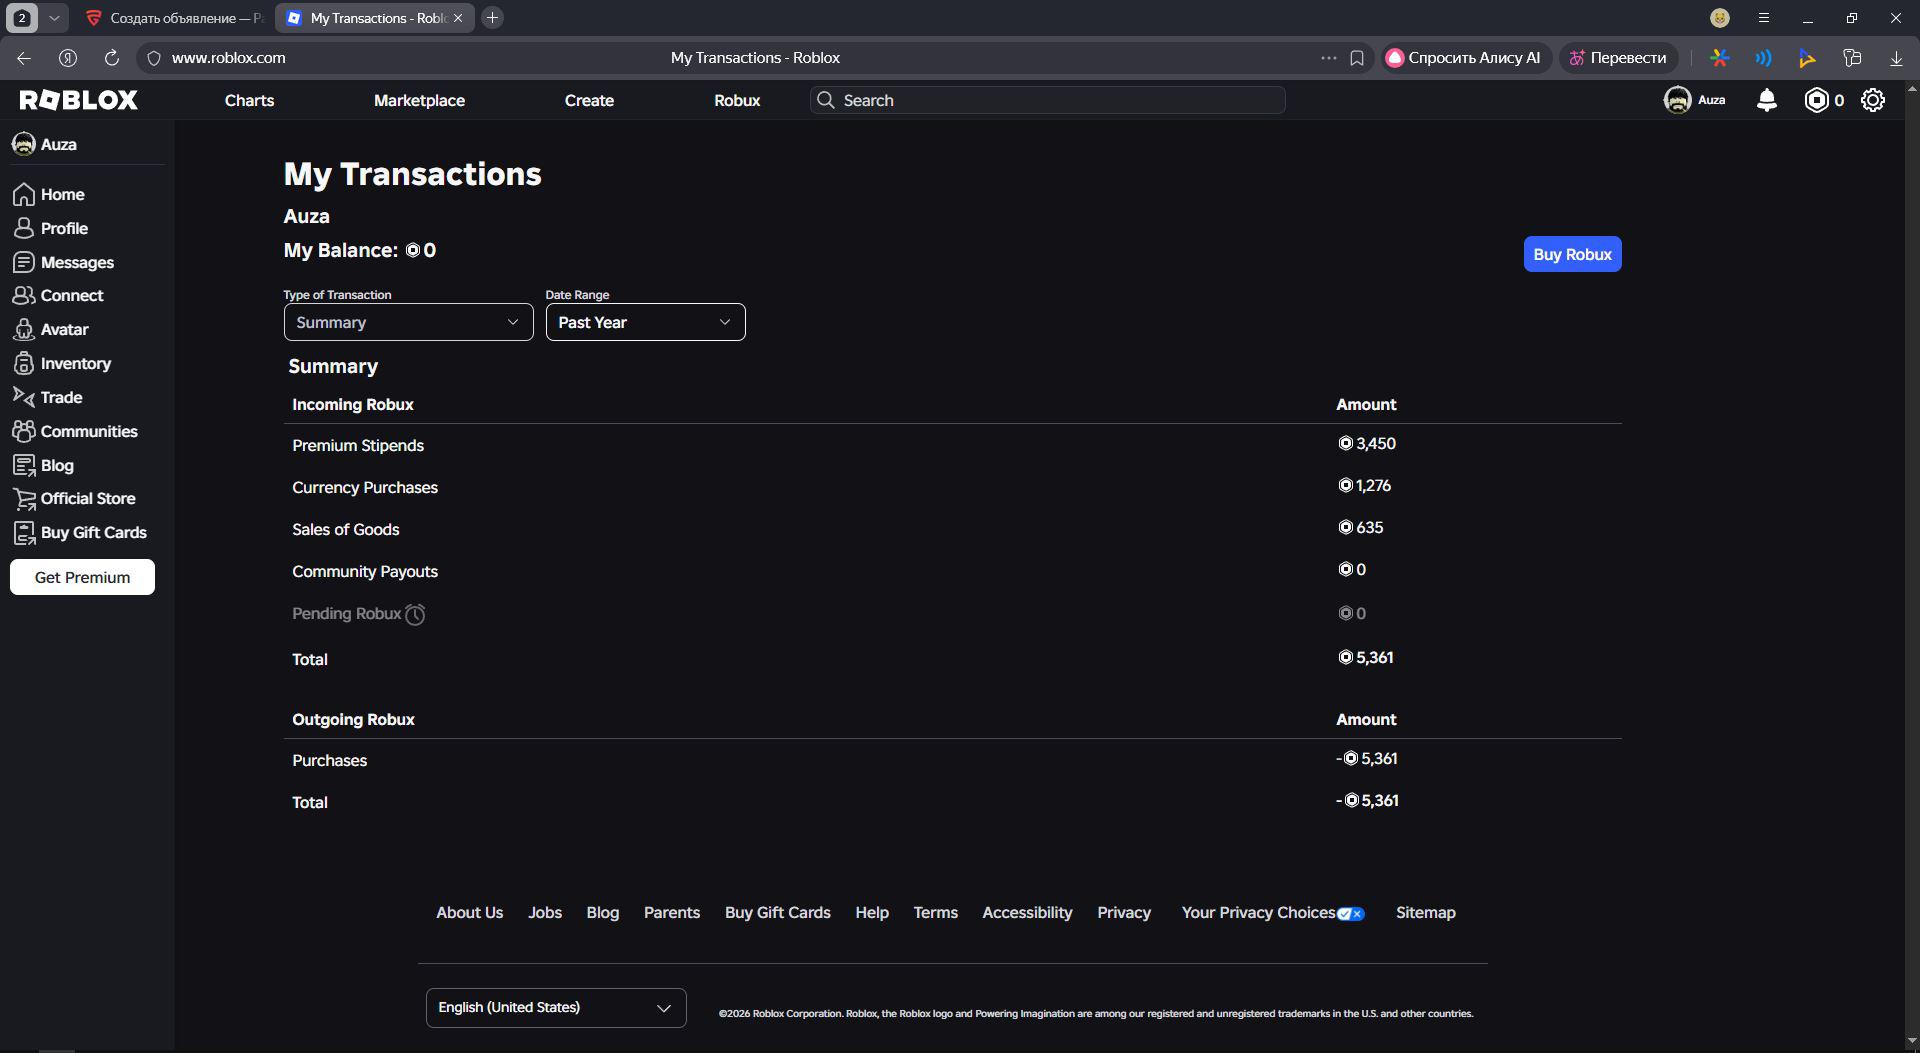The height and width of the screenshot is (1053, 1920).
Task: Expand the Date Range dropdown
Action: coord(645,322)
